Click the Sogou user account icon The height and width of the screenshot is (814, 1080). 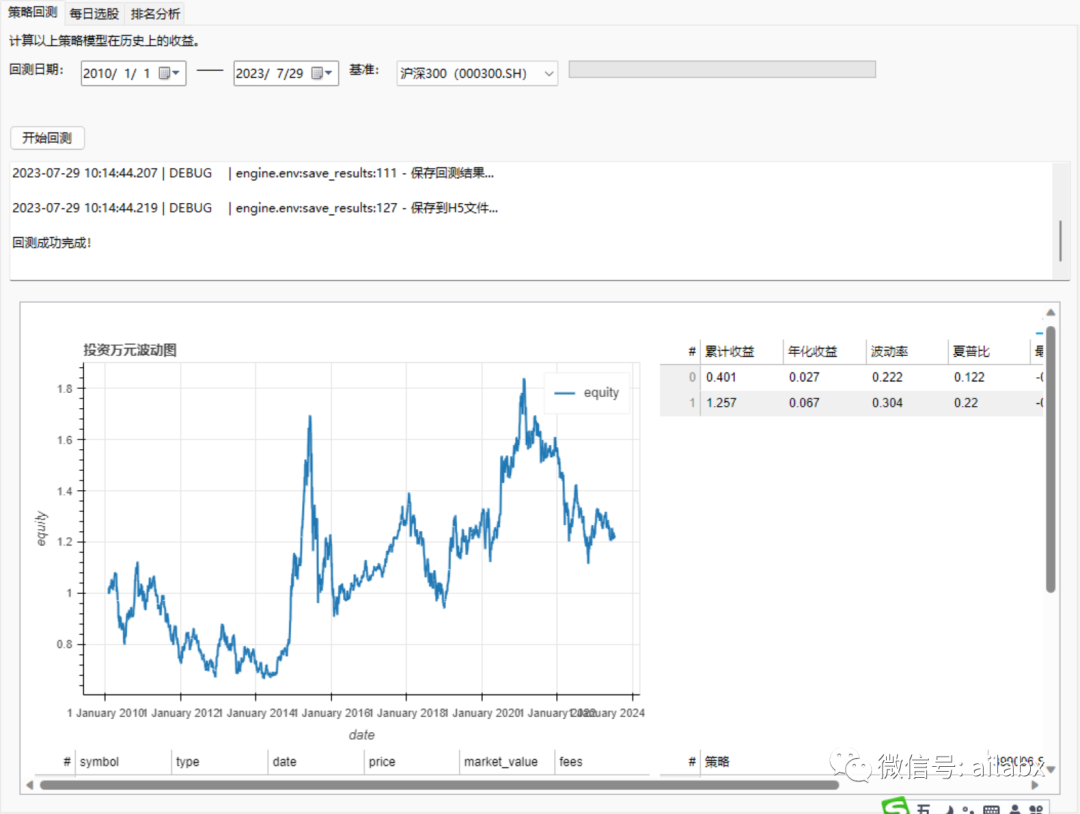[x=1015, y=809]
